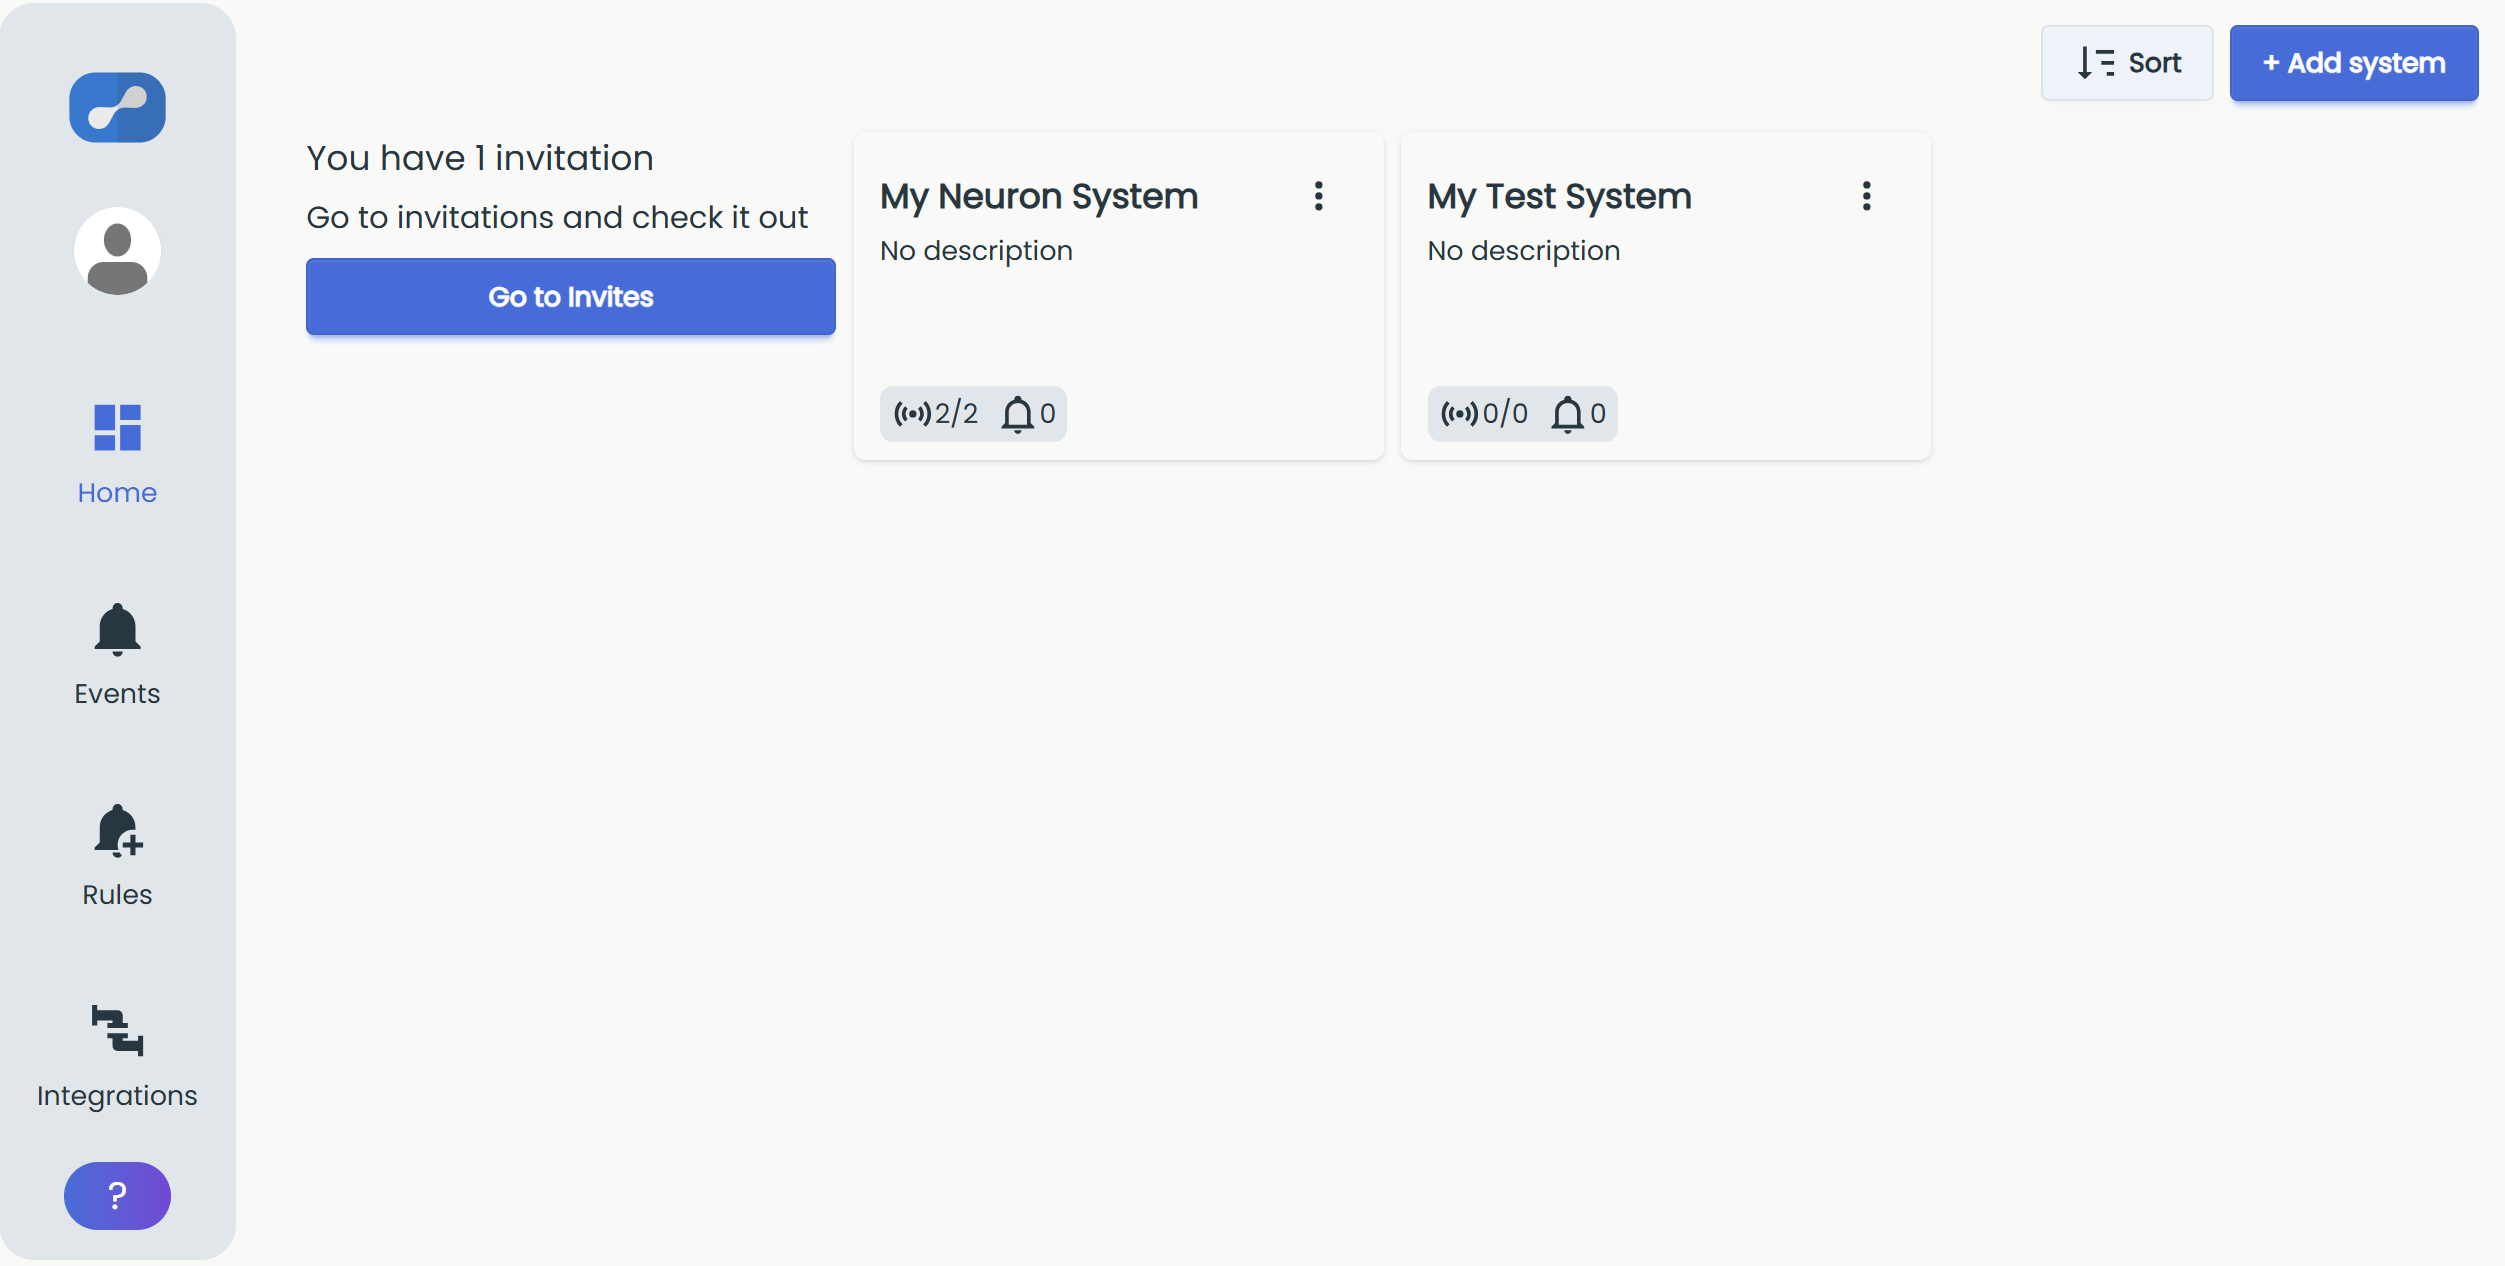Click 'No description' under My Test System

coord(1523,251)
